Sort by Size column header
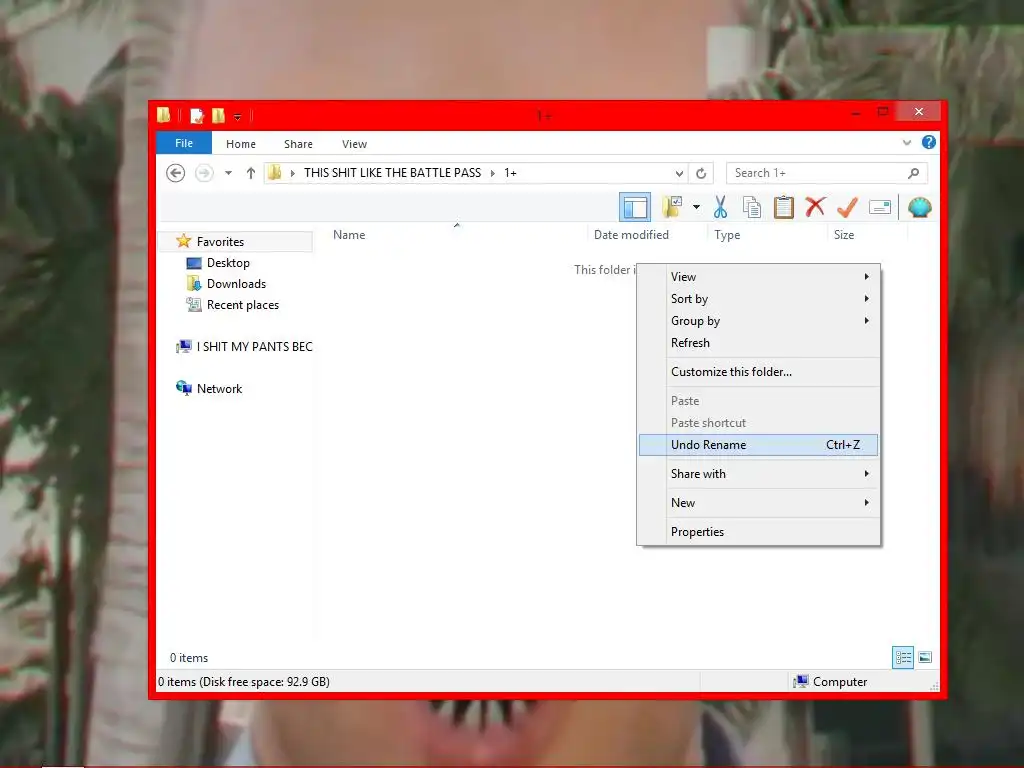The width and height of the screenshot is (1024, 768). point(844,235)
